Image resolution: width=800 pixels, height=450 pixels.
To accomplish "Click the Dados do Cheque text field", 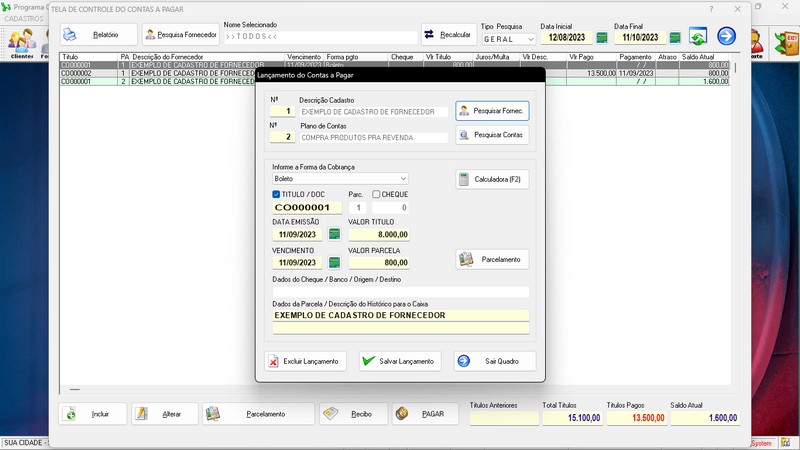I will coord(400,291).
